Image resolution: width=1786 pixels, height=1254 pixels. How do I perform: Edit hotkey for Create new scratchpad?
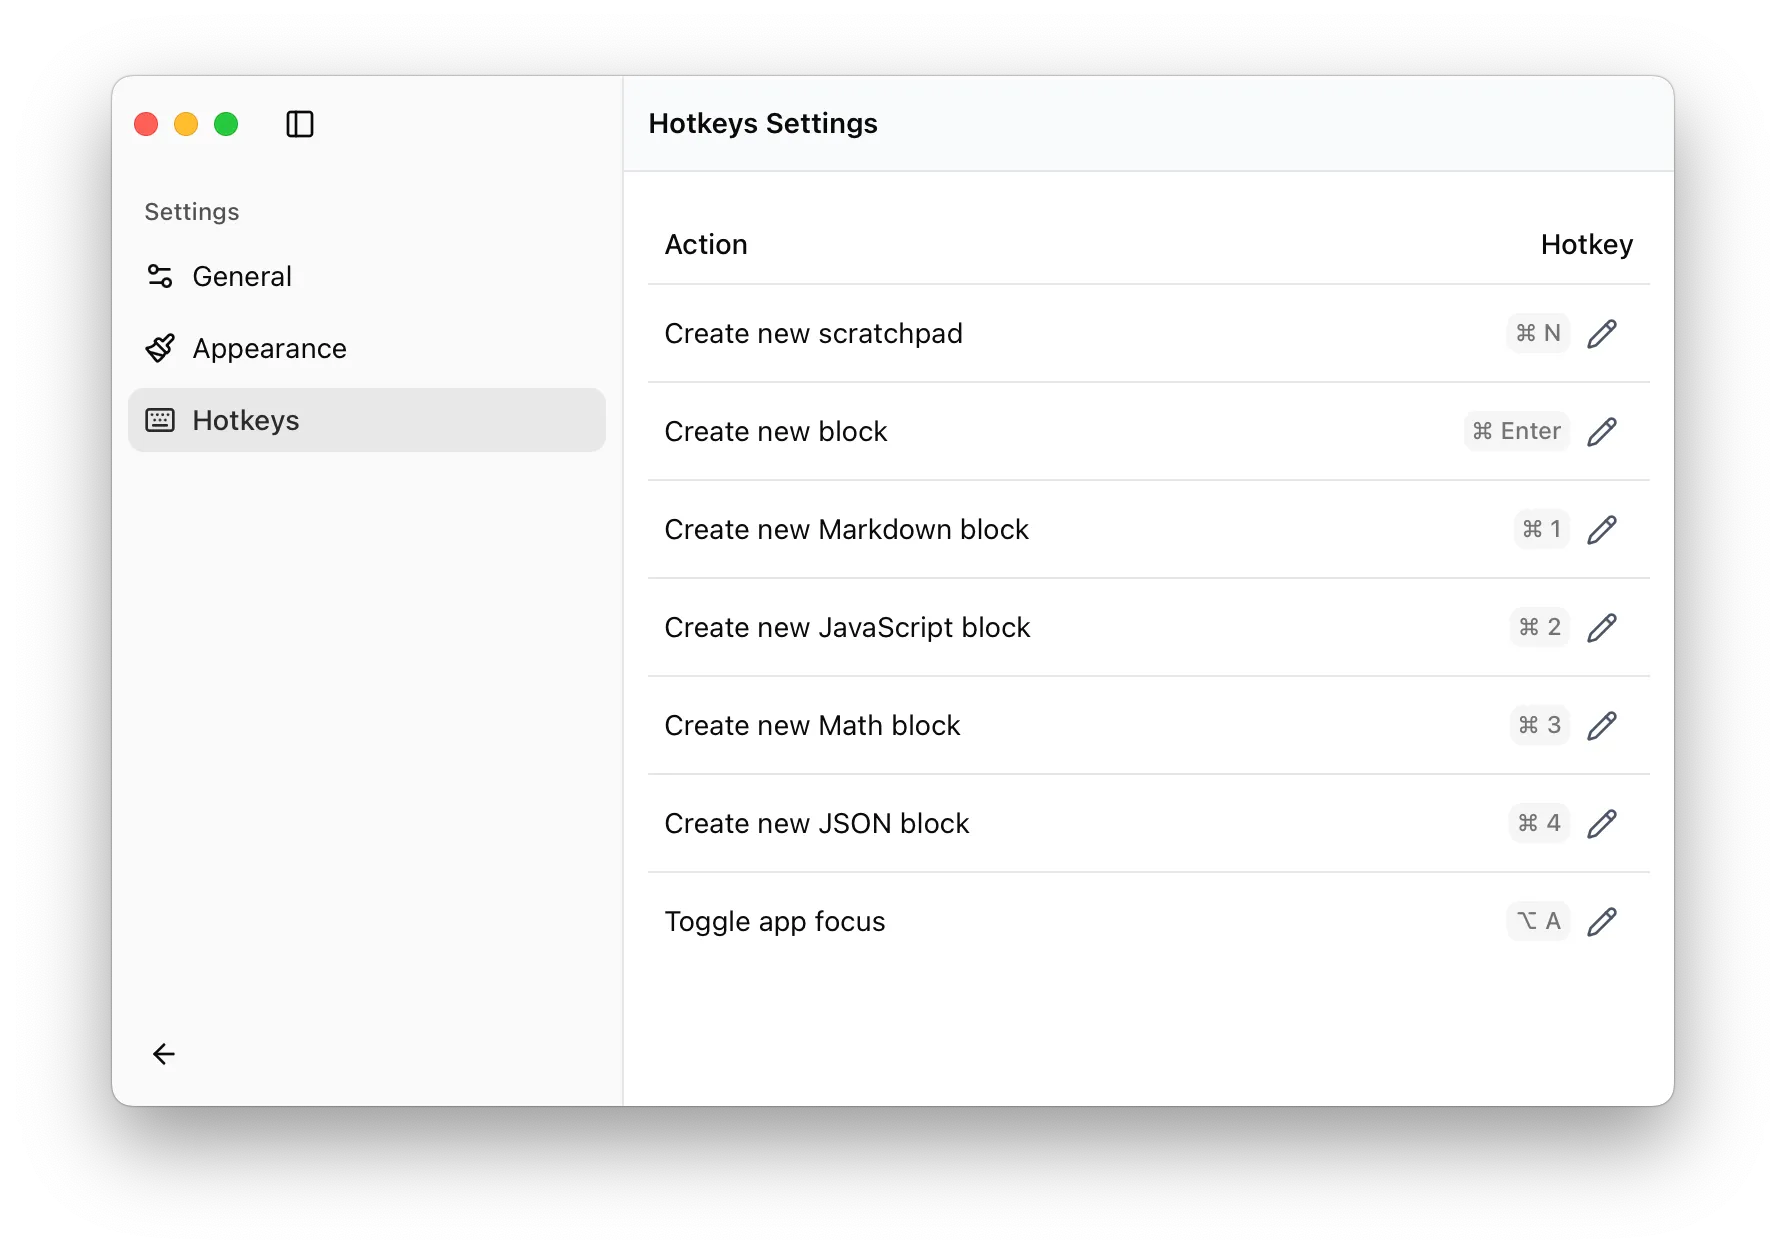1601,334
